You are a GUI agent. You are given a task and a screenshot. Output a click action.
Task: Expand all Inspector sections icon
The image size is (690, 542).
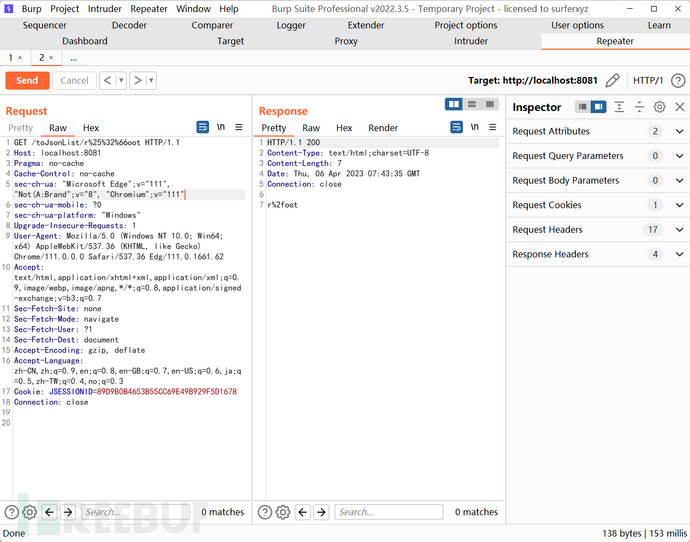click(x=619, y=107)
